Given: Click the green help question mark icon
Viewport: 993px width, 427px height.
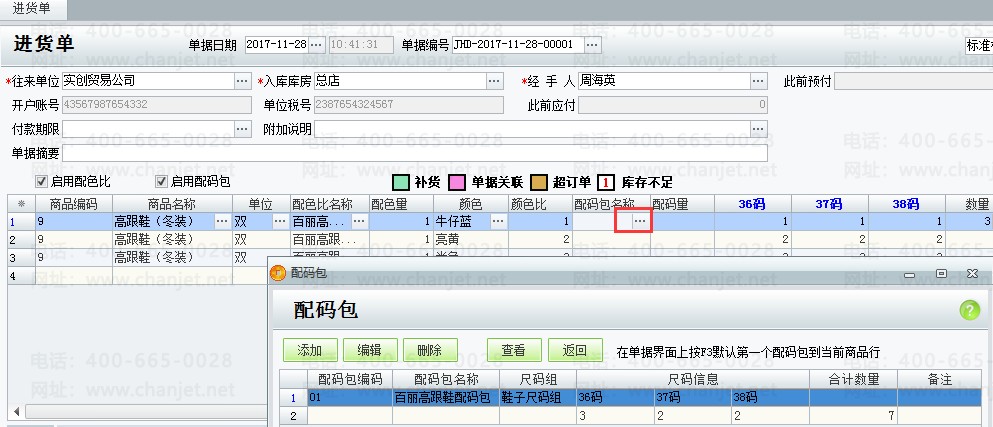Looking at the screenshot, I should (969, 310).
